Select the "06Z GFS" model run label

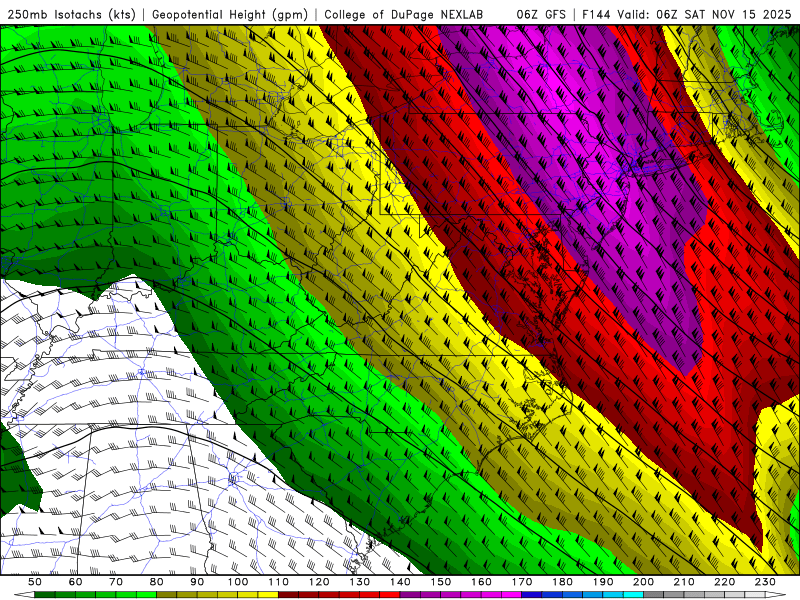(541, 14)
